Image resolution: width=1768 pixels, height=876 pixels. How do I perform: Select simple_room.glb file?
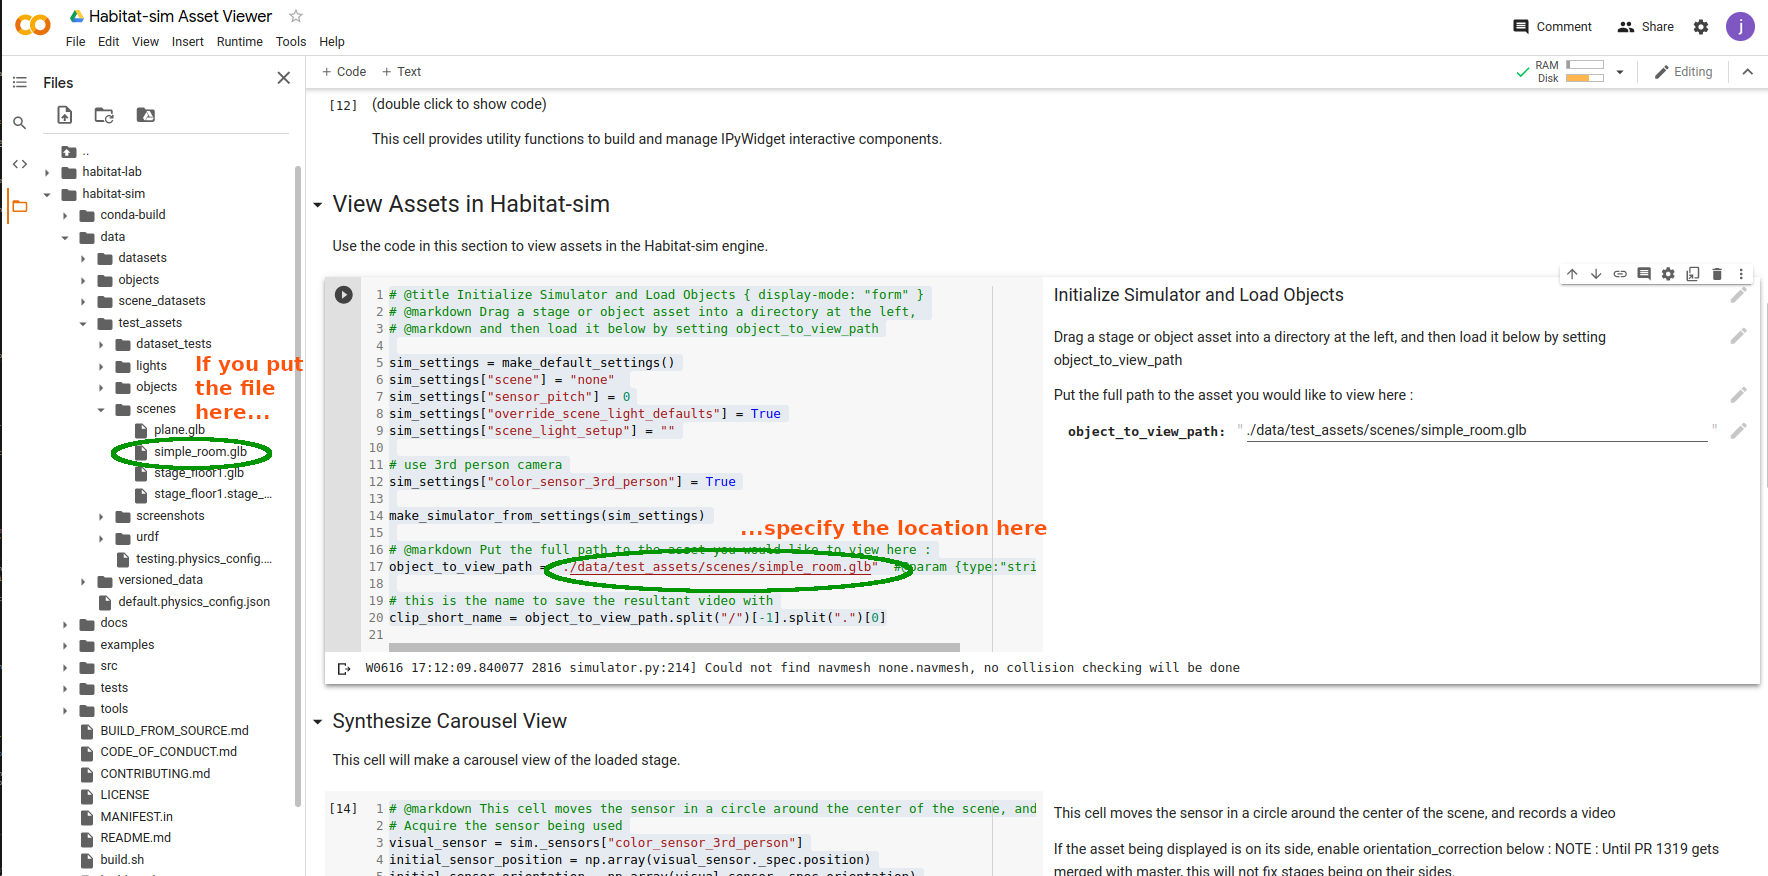200,452
